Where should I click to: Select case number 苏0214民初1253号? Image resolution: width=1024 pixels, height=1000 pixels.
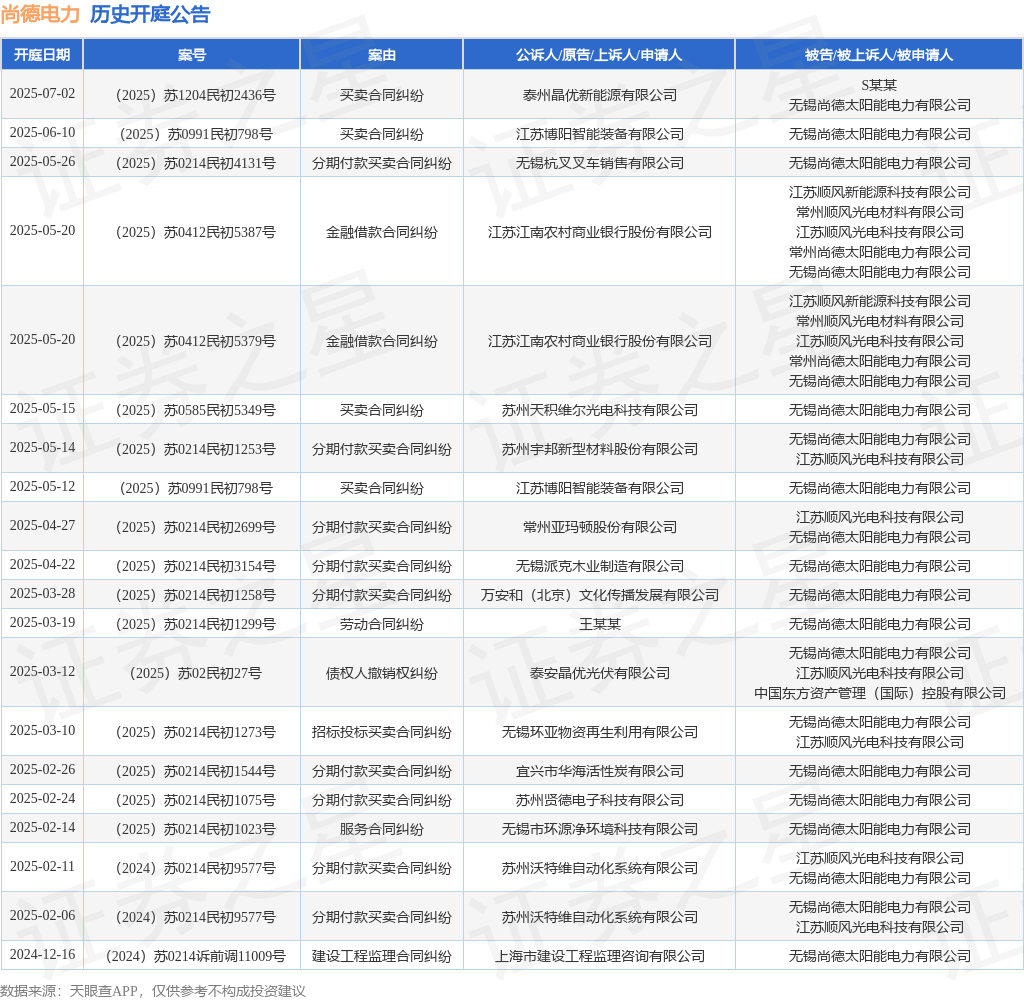[195, 449]
